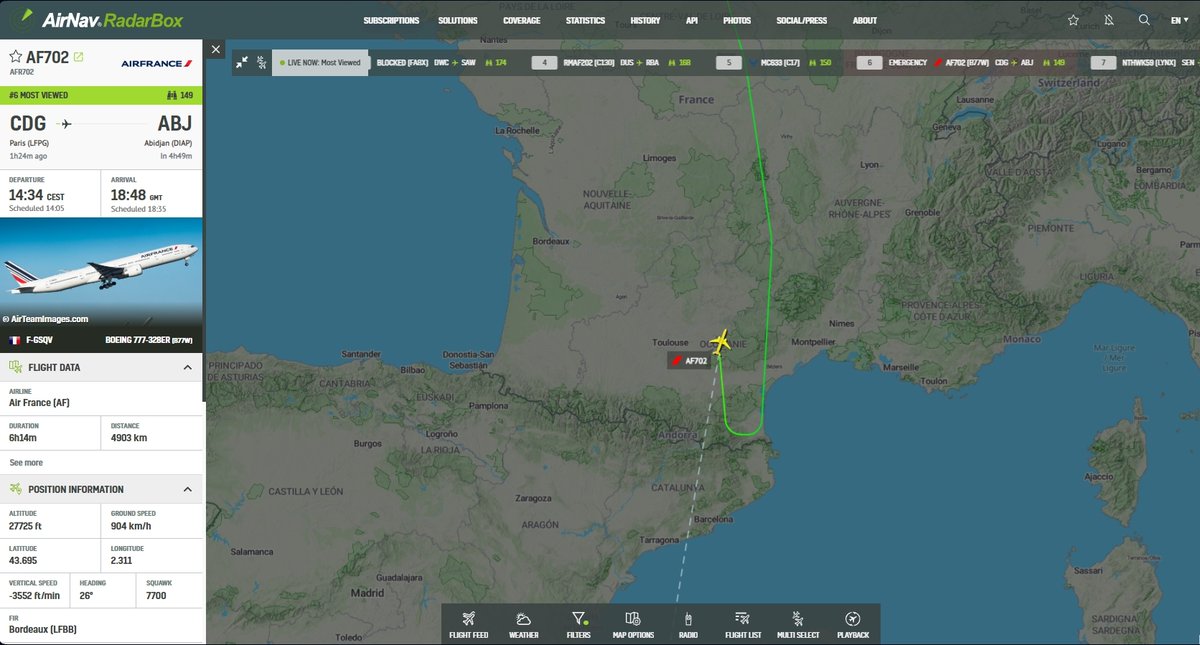Click the left panel scrollbar

(x=204, y=220)
